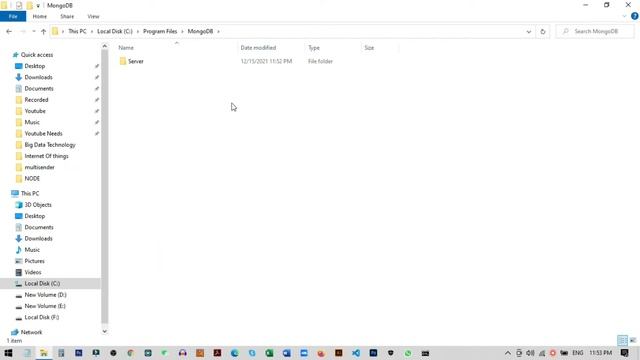Screen dimensions: 640x360
Task: Open the File ribbon tab
Action: click(13, 16)
